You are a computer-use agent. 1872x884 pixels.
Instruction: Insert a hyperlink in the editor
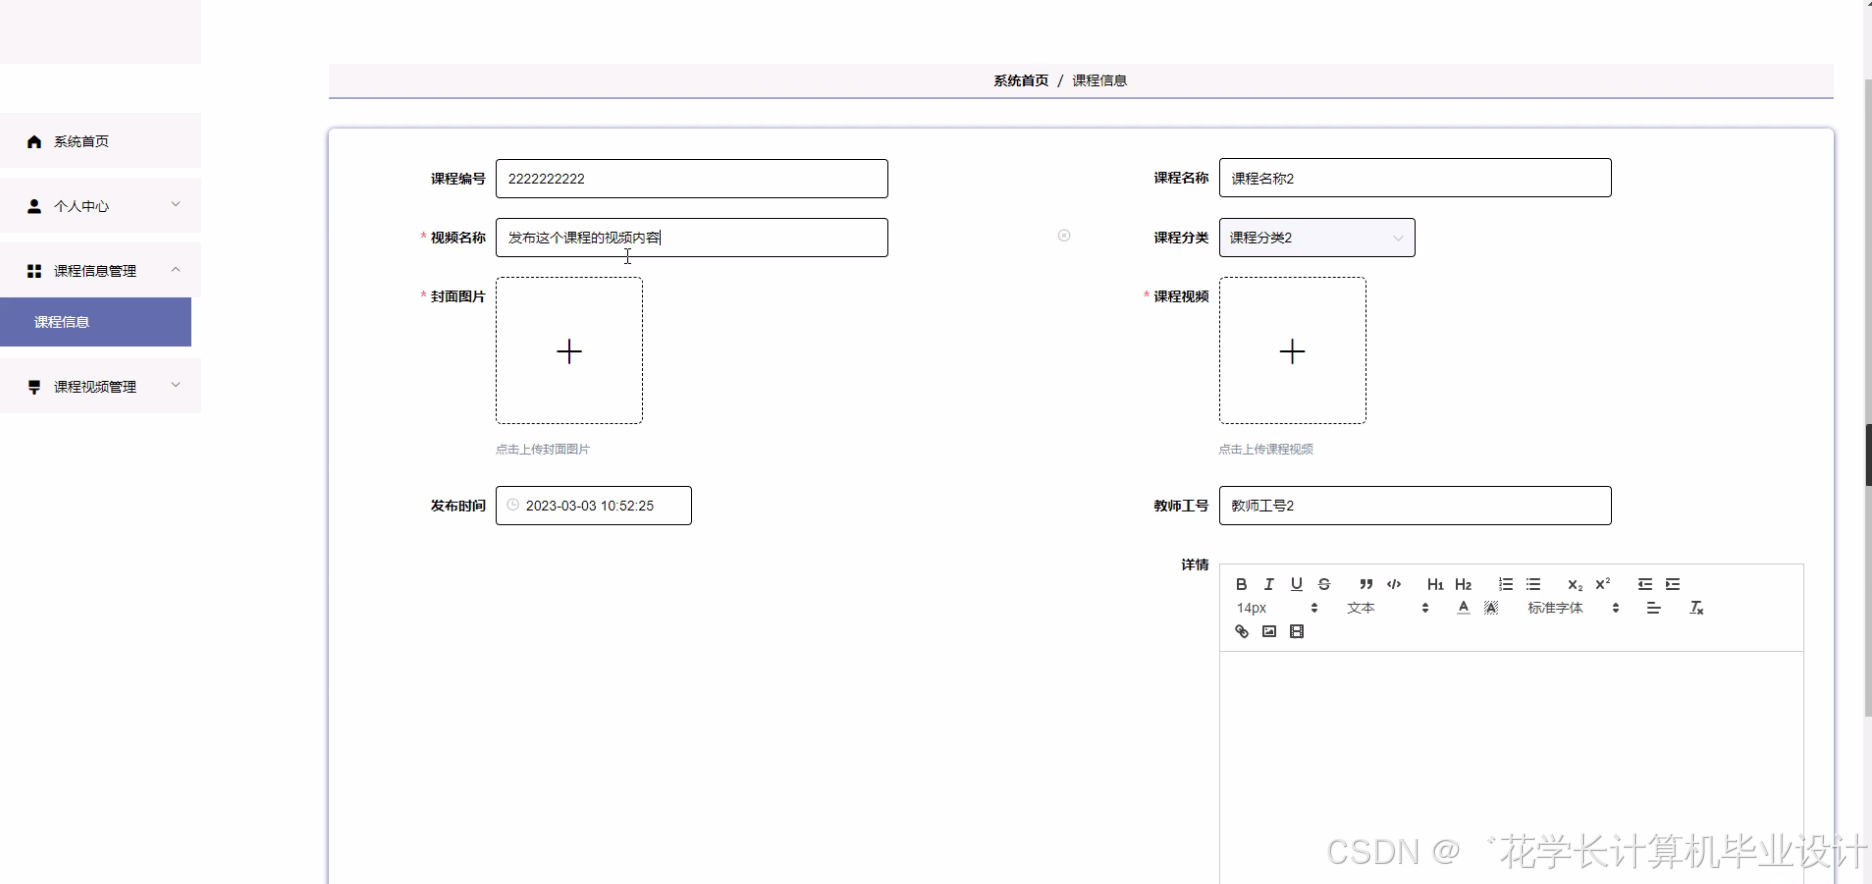point(1241,632)
